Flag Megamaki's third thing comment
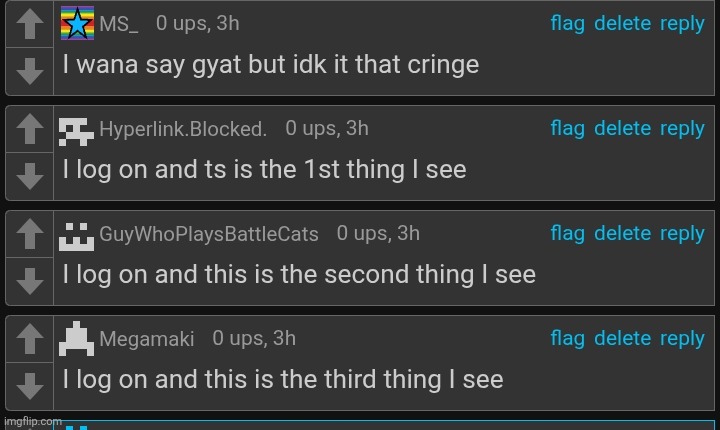 point(567,339)
